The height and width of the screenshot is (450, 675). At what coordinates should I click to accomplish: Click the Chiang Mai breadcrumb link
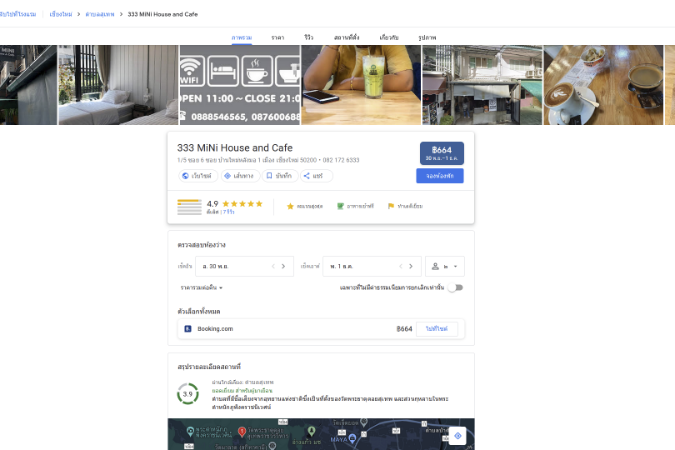click(x=61, y=14)
